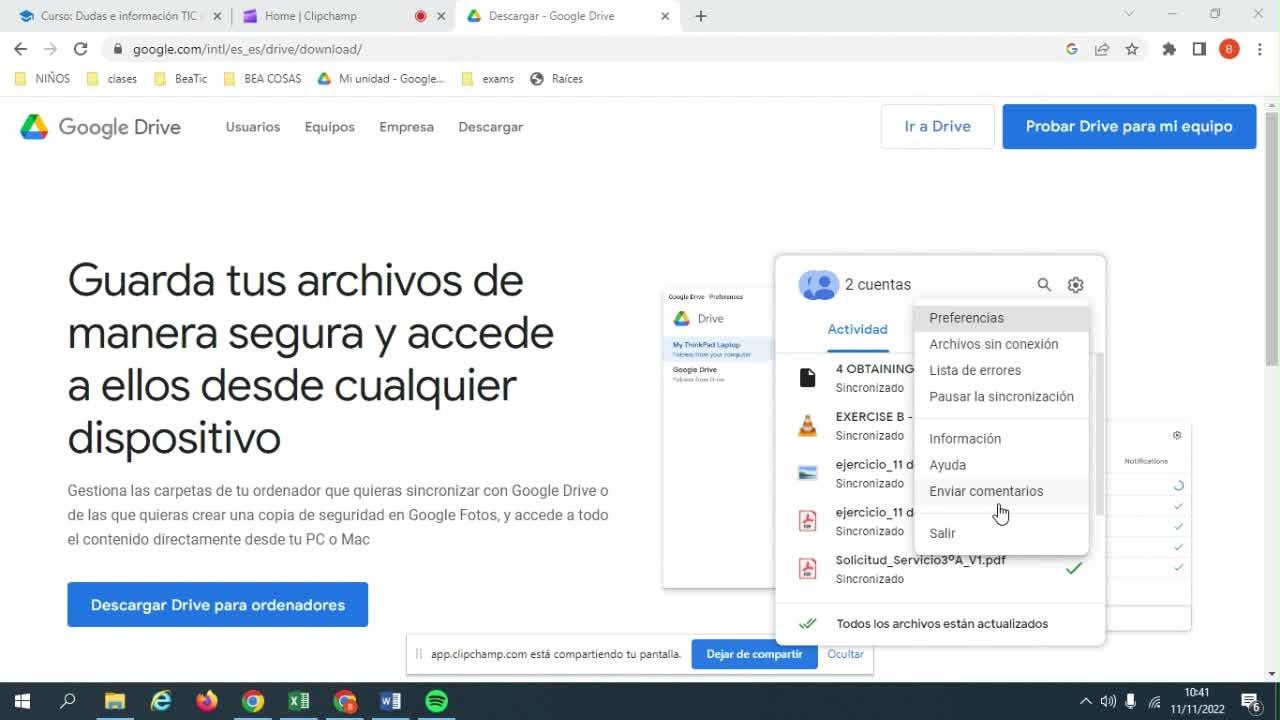Open the Windows Start menu
This screenshot has height=720, width=1280.
(22, 701)
